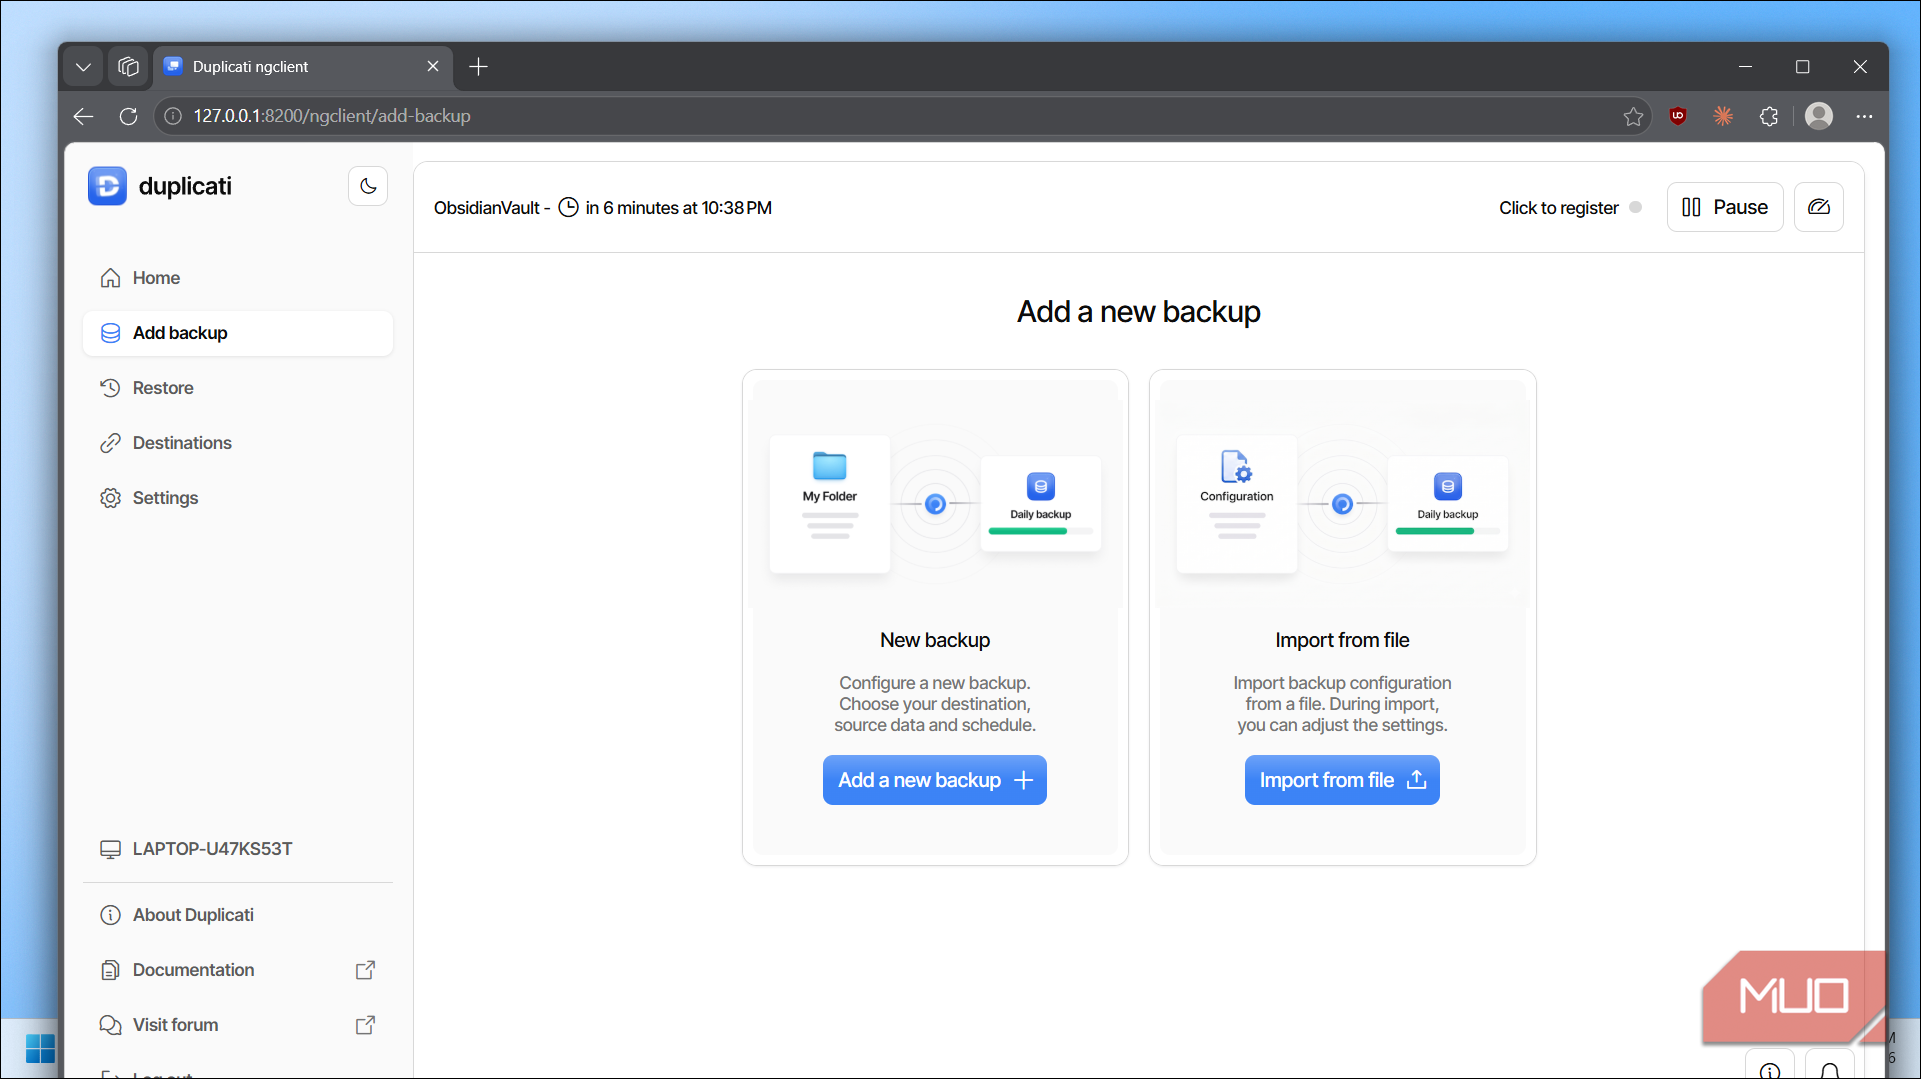Click the Visit forum chat icon
The image size is (1921, 1079).
[x=110, y=1025]
